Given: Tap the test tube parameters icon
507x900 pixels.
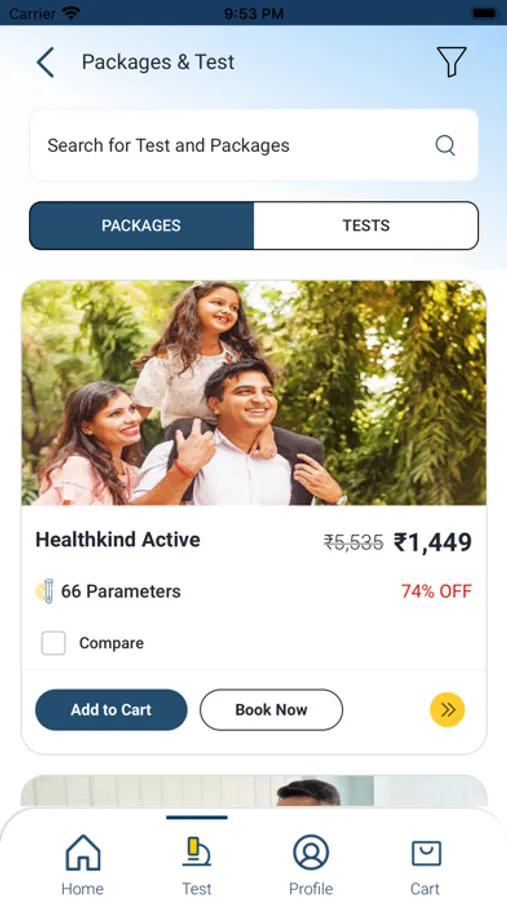Looking at the screenshot, I should (45, 591).
